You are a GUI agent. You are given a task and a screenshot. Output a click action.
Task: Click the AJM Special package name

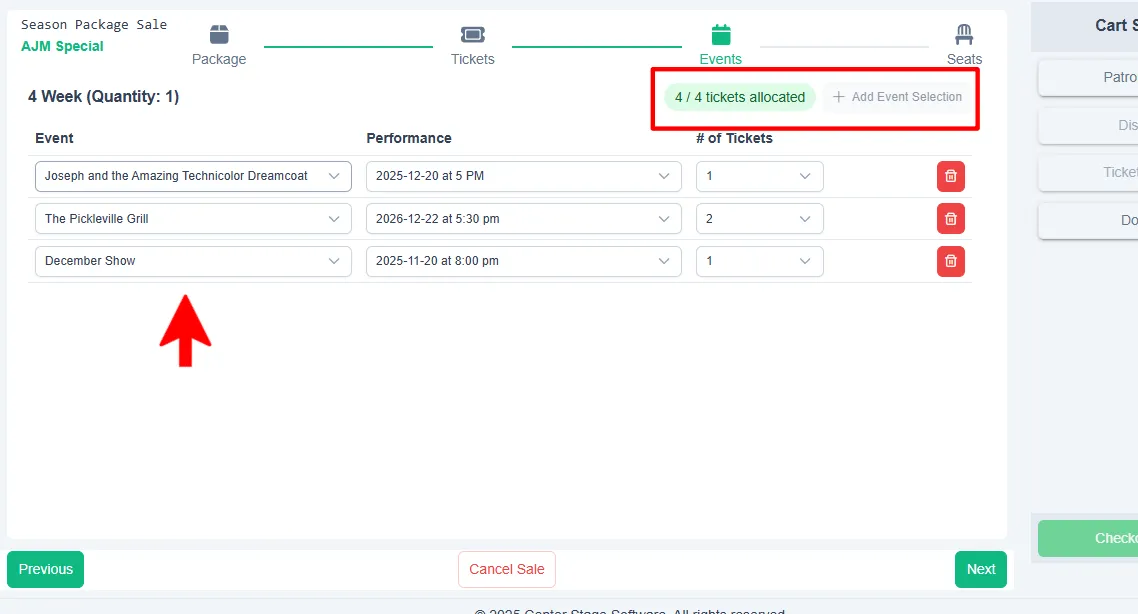pos(62,46)
